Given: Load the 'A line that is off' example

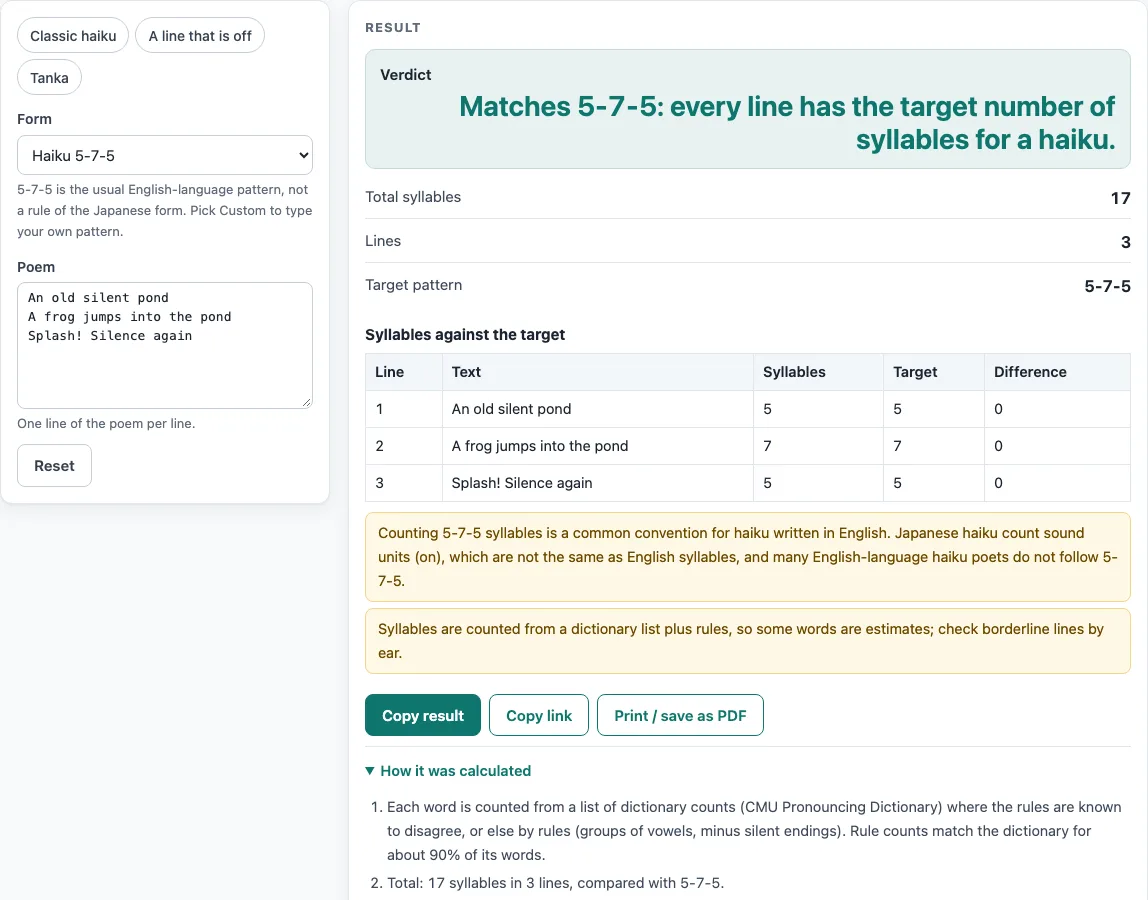Looking at the screenshot, I should pos(200,36).
